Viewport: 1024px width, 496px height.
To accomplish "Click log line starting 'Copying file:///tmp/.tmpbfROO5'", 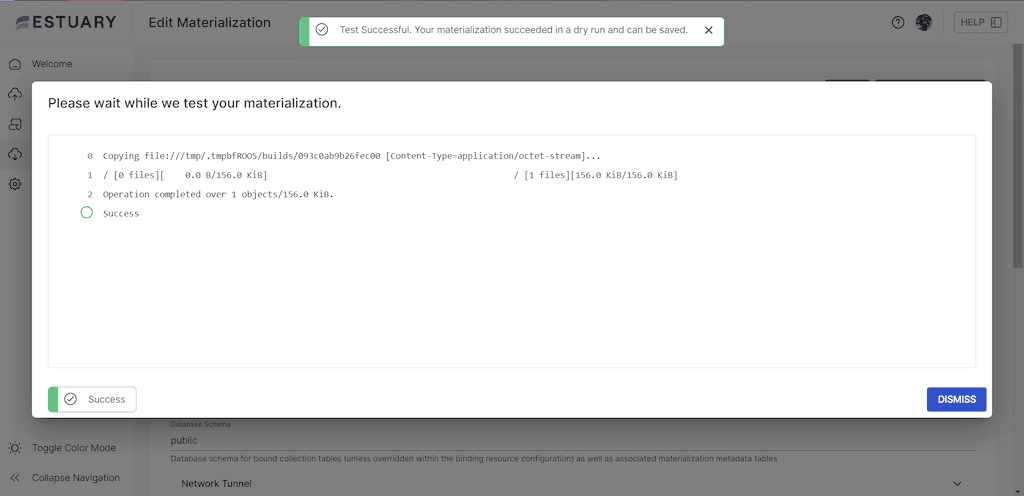I will (x=351, y=157).
